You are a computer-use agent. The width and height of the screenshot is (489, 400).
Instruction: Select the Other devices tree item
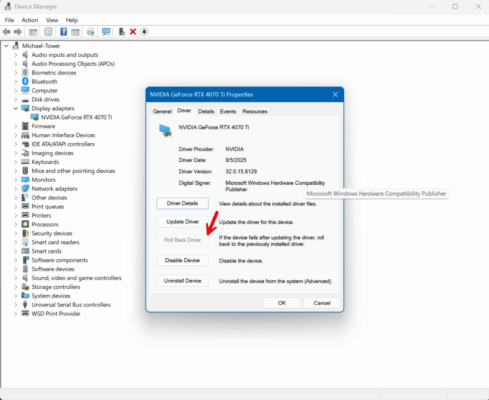(49, 198)
